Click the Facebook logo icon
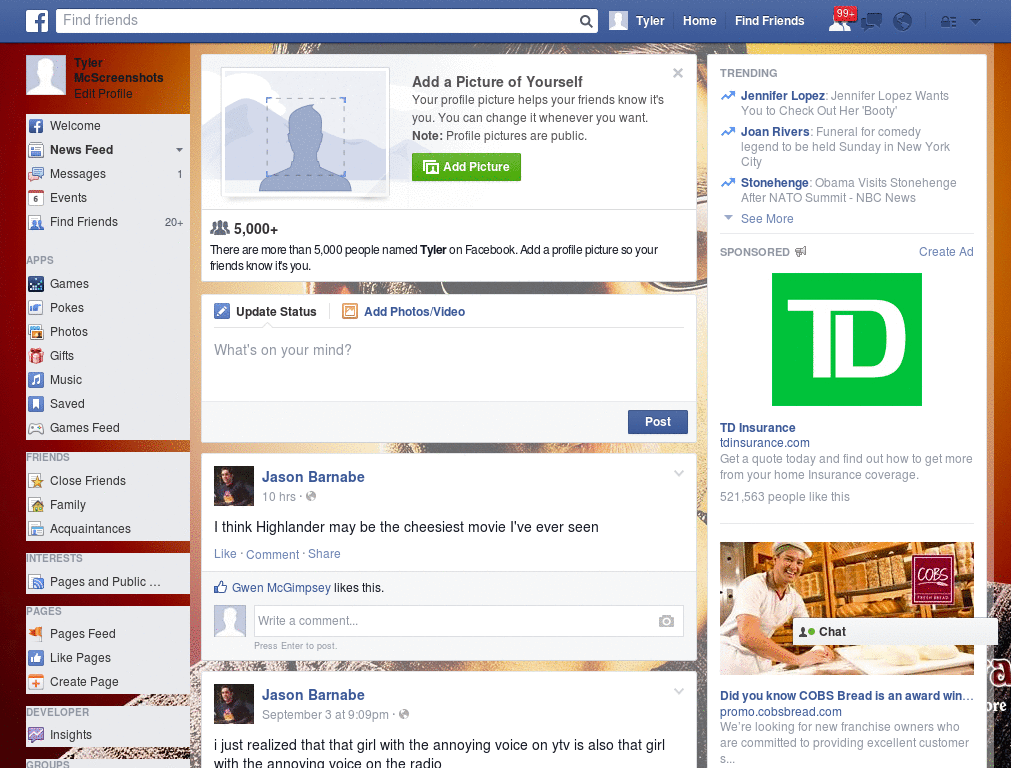 click(x=37, y=21)
